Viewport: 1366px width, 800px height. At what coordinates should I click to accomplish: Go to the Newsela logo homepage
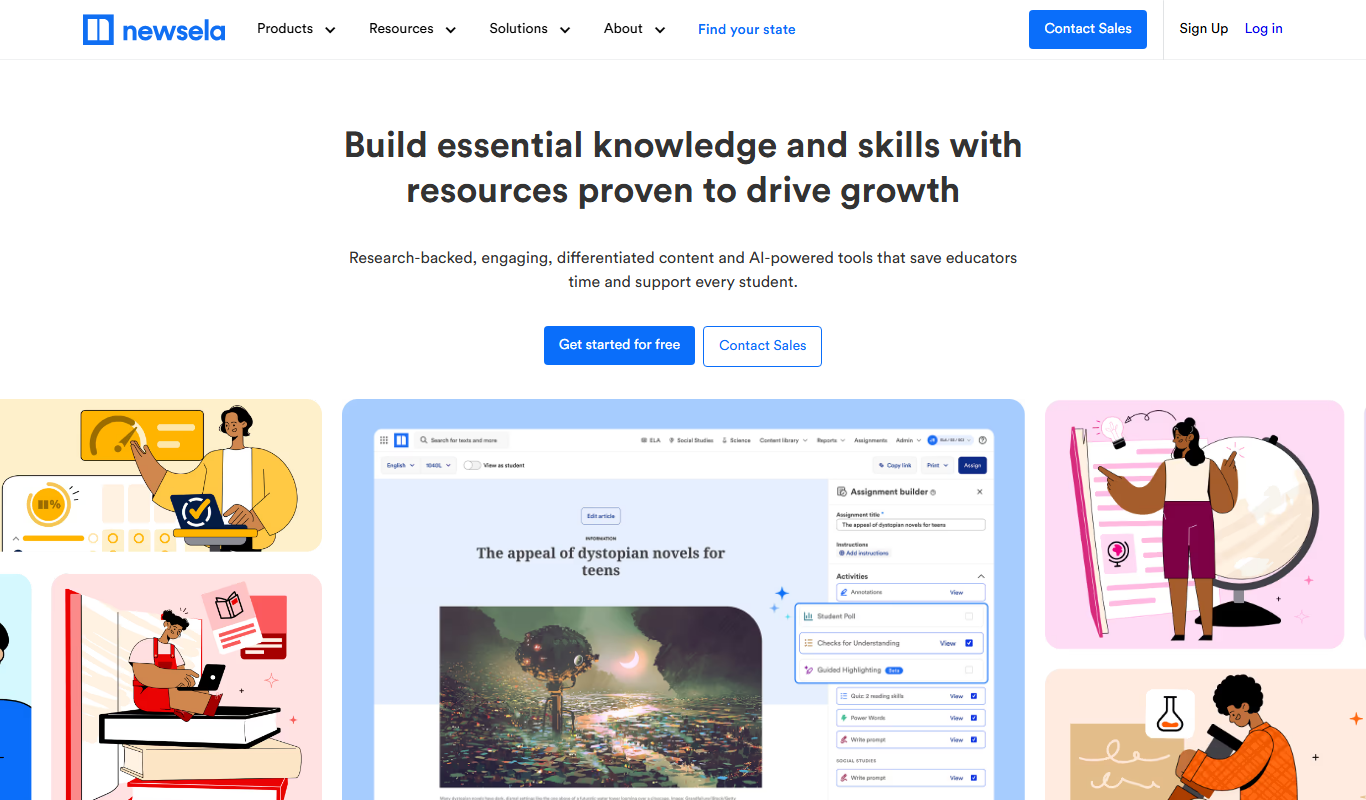point(154,30)
